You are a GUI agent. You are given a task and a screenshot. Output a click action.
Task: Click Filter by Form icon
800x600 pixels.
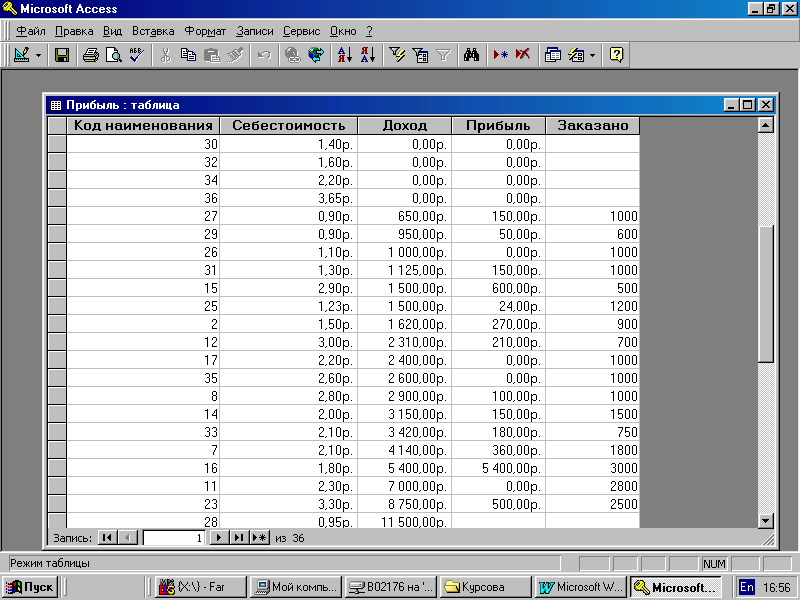point(420,55)
